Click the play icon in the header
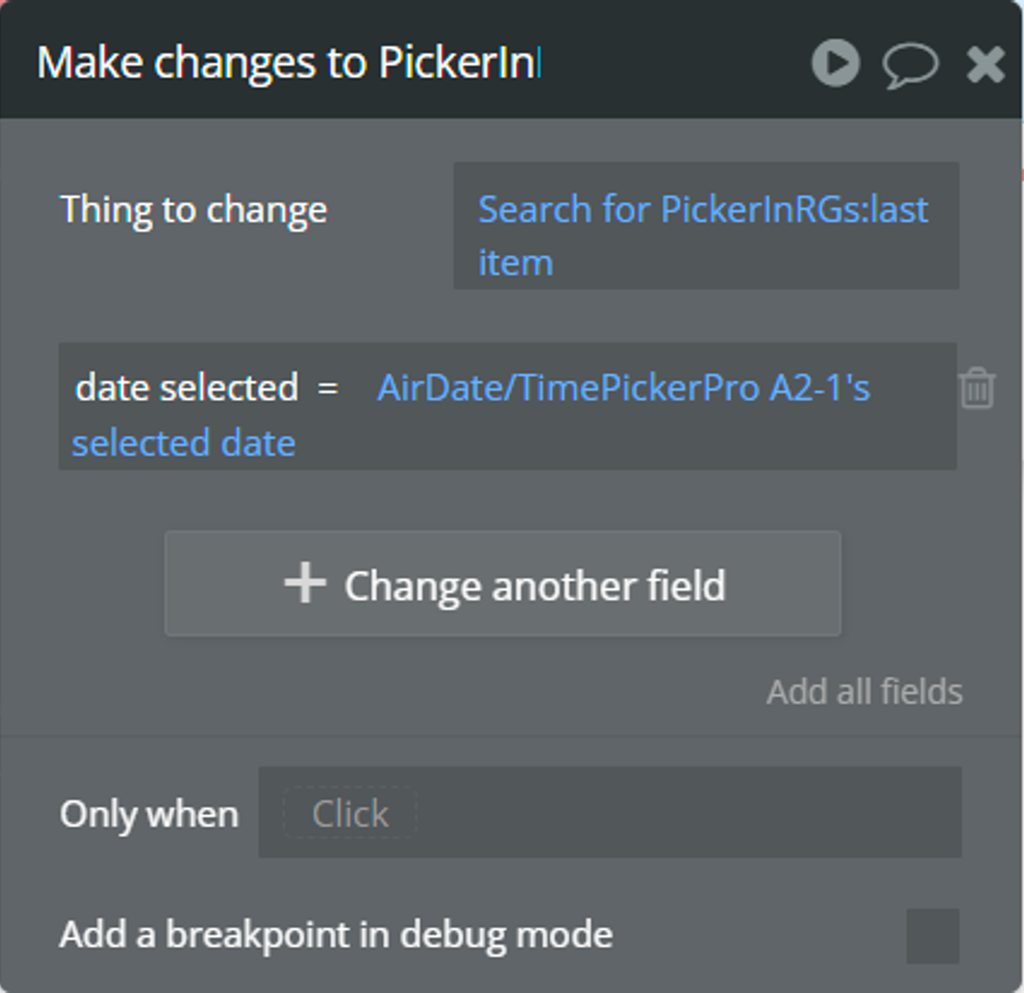1024x993 pixels. pos(835,63)
